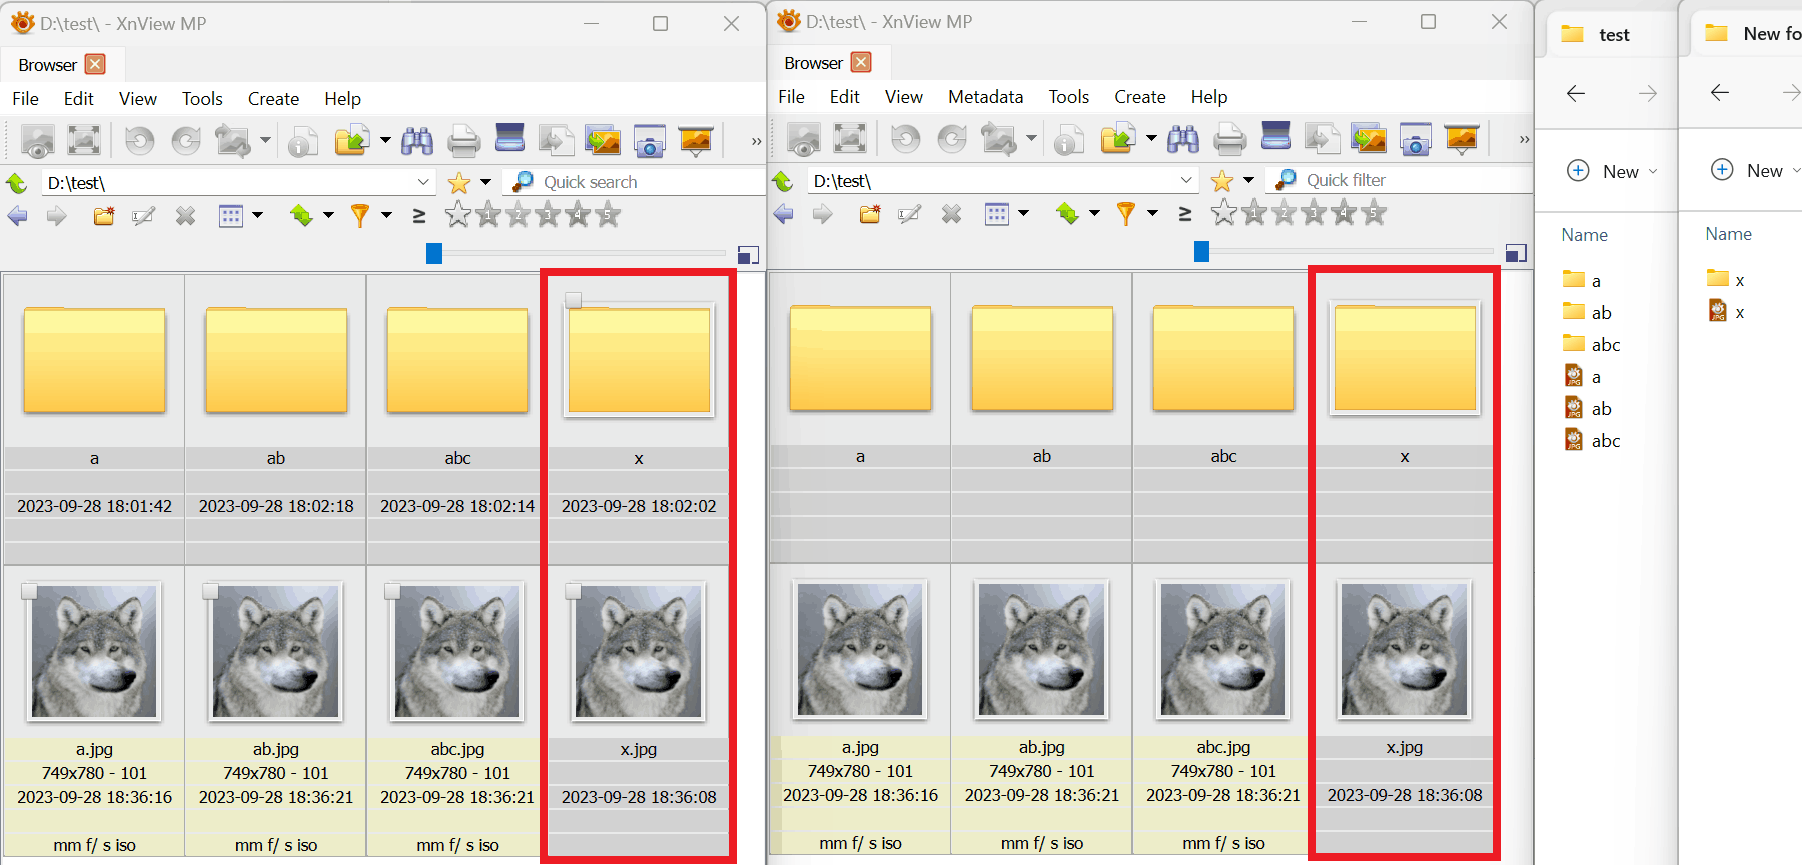Click the Capture camera icon in the right XnView window
Viewport: 1802px width, 865px height.
(1416, 139)
